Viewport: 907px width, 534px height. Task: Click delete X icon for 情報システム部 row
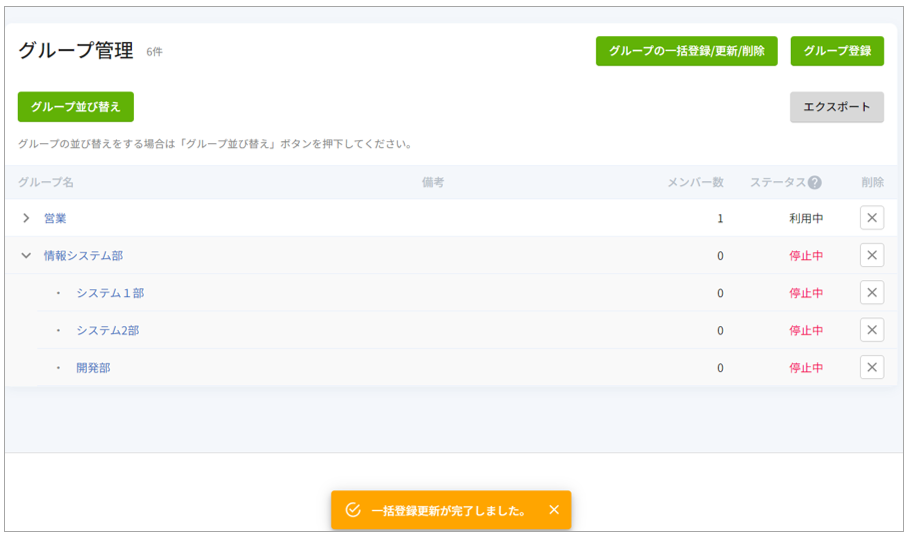872,255
